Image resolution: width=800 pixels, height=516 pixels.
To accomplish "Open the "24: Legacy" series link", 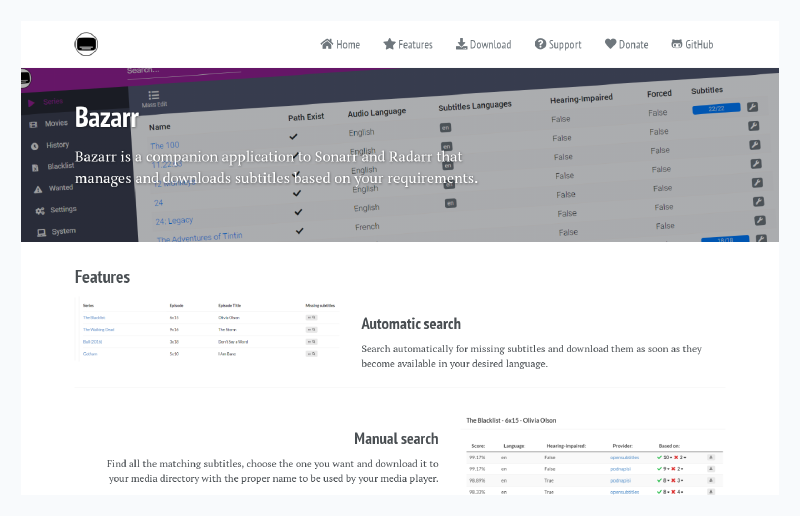I will [x=173, y=220].
